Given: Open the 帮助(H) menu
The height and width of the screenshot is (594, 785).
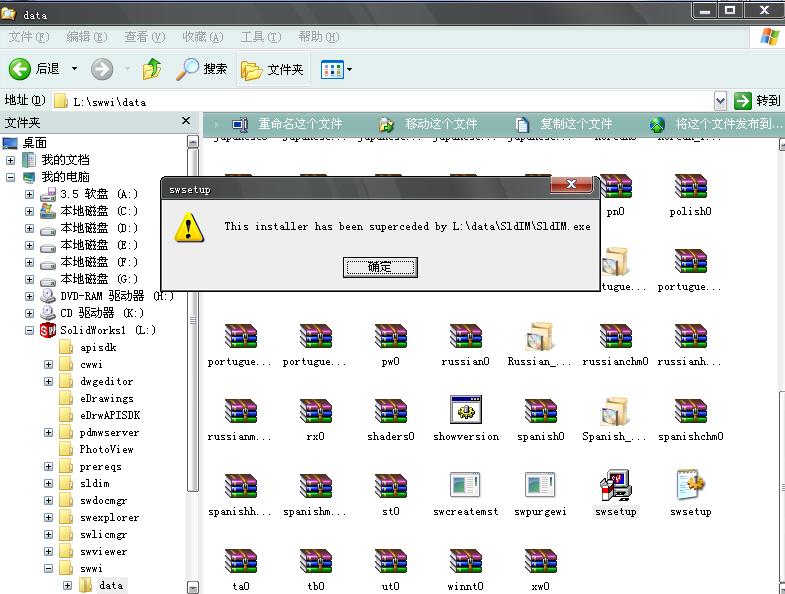Looking at the screenshot, I should click(x=319, y=37).
